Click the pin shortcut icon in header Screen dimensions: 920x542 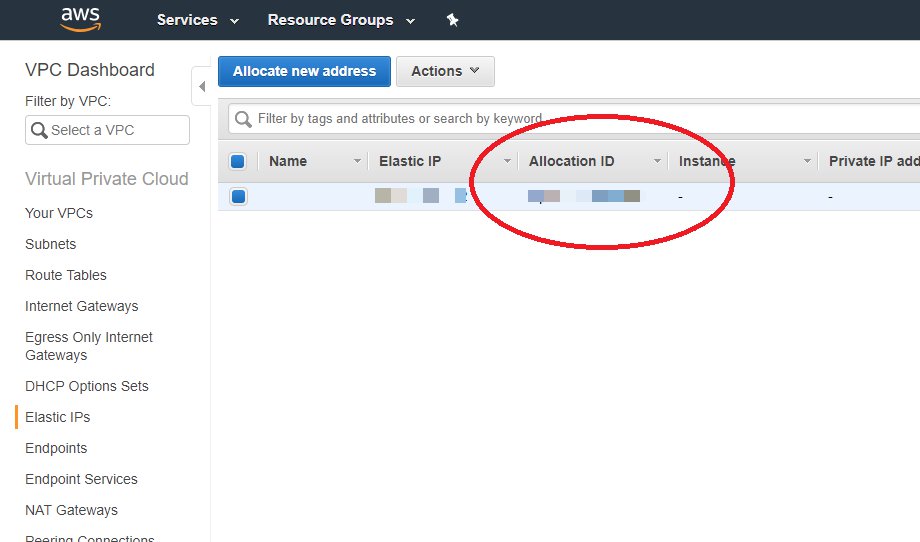pyautogui.click(x=452, y=20)
